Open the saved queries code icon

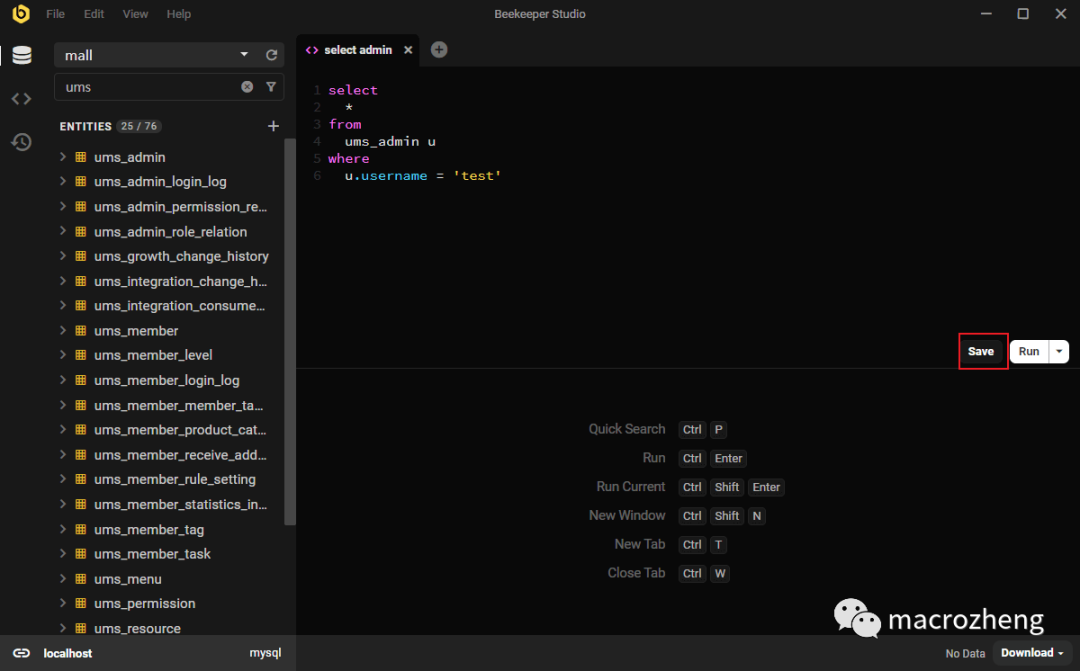pos(21,99)
